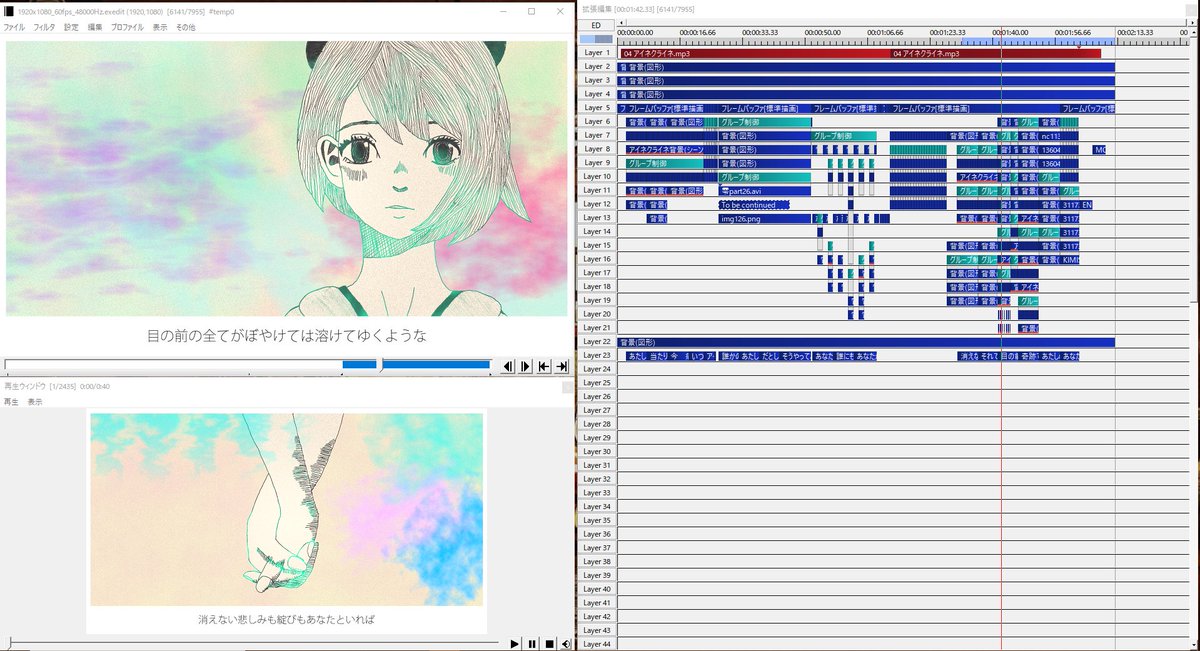The height and width of the screenshot is (651, 1200).
Task: Click the 00:00:50.00 mark on time ruler
Action: coord(822,32)
